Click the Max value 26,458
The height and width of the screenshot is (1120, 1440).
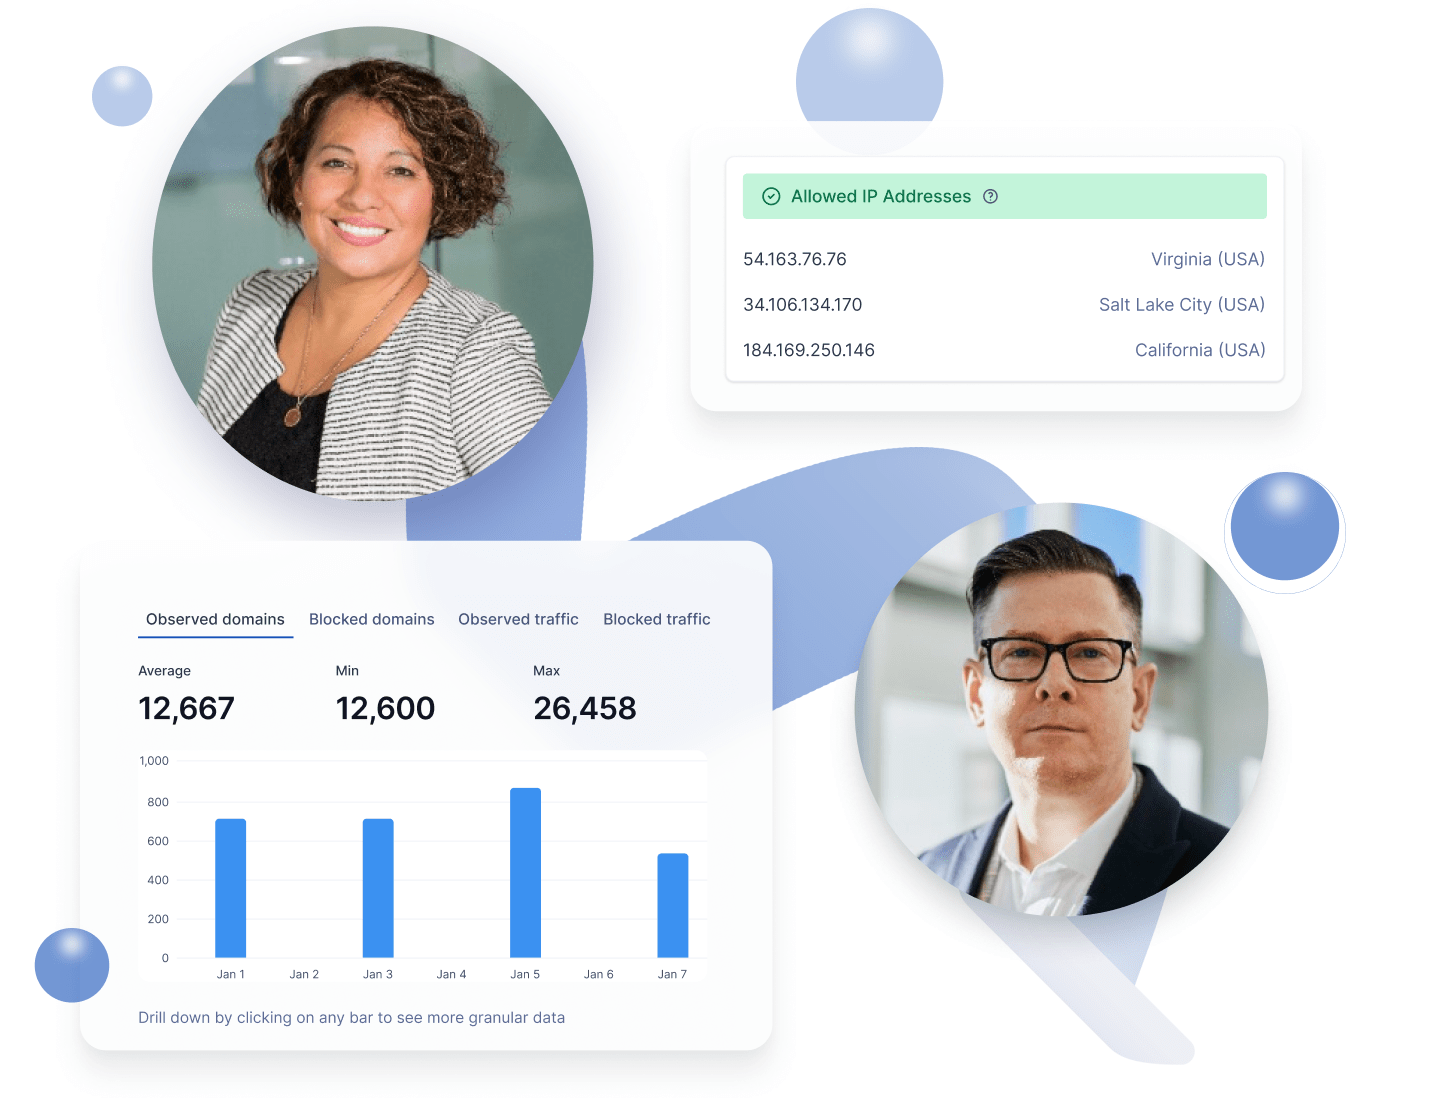(x=585, y=708)
